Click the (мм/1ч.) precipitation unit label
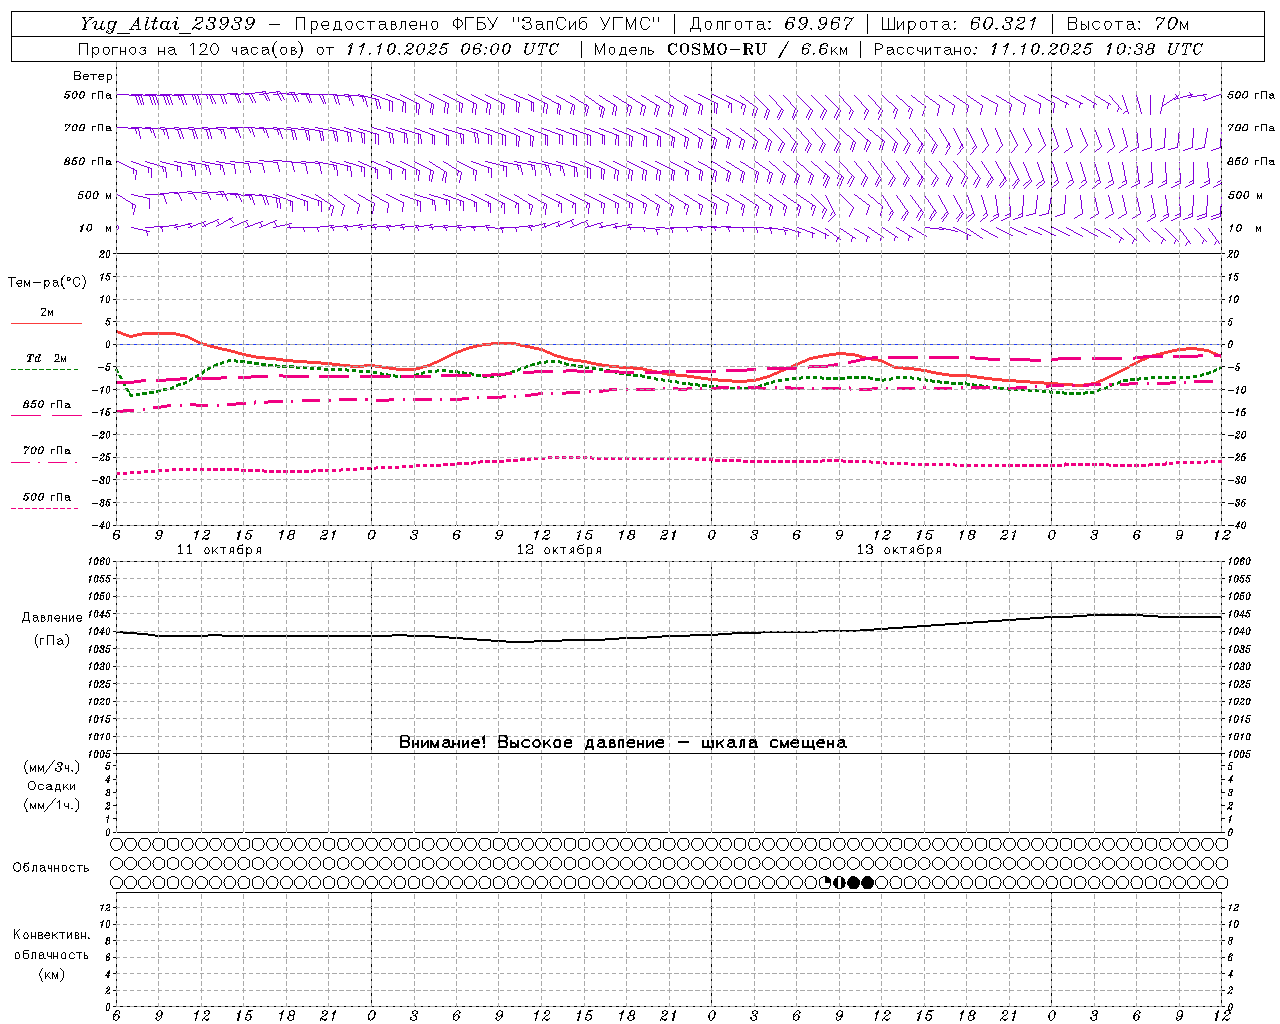Viewport: 1280px width, 1024px height. click(51, 805)
